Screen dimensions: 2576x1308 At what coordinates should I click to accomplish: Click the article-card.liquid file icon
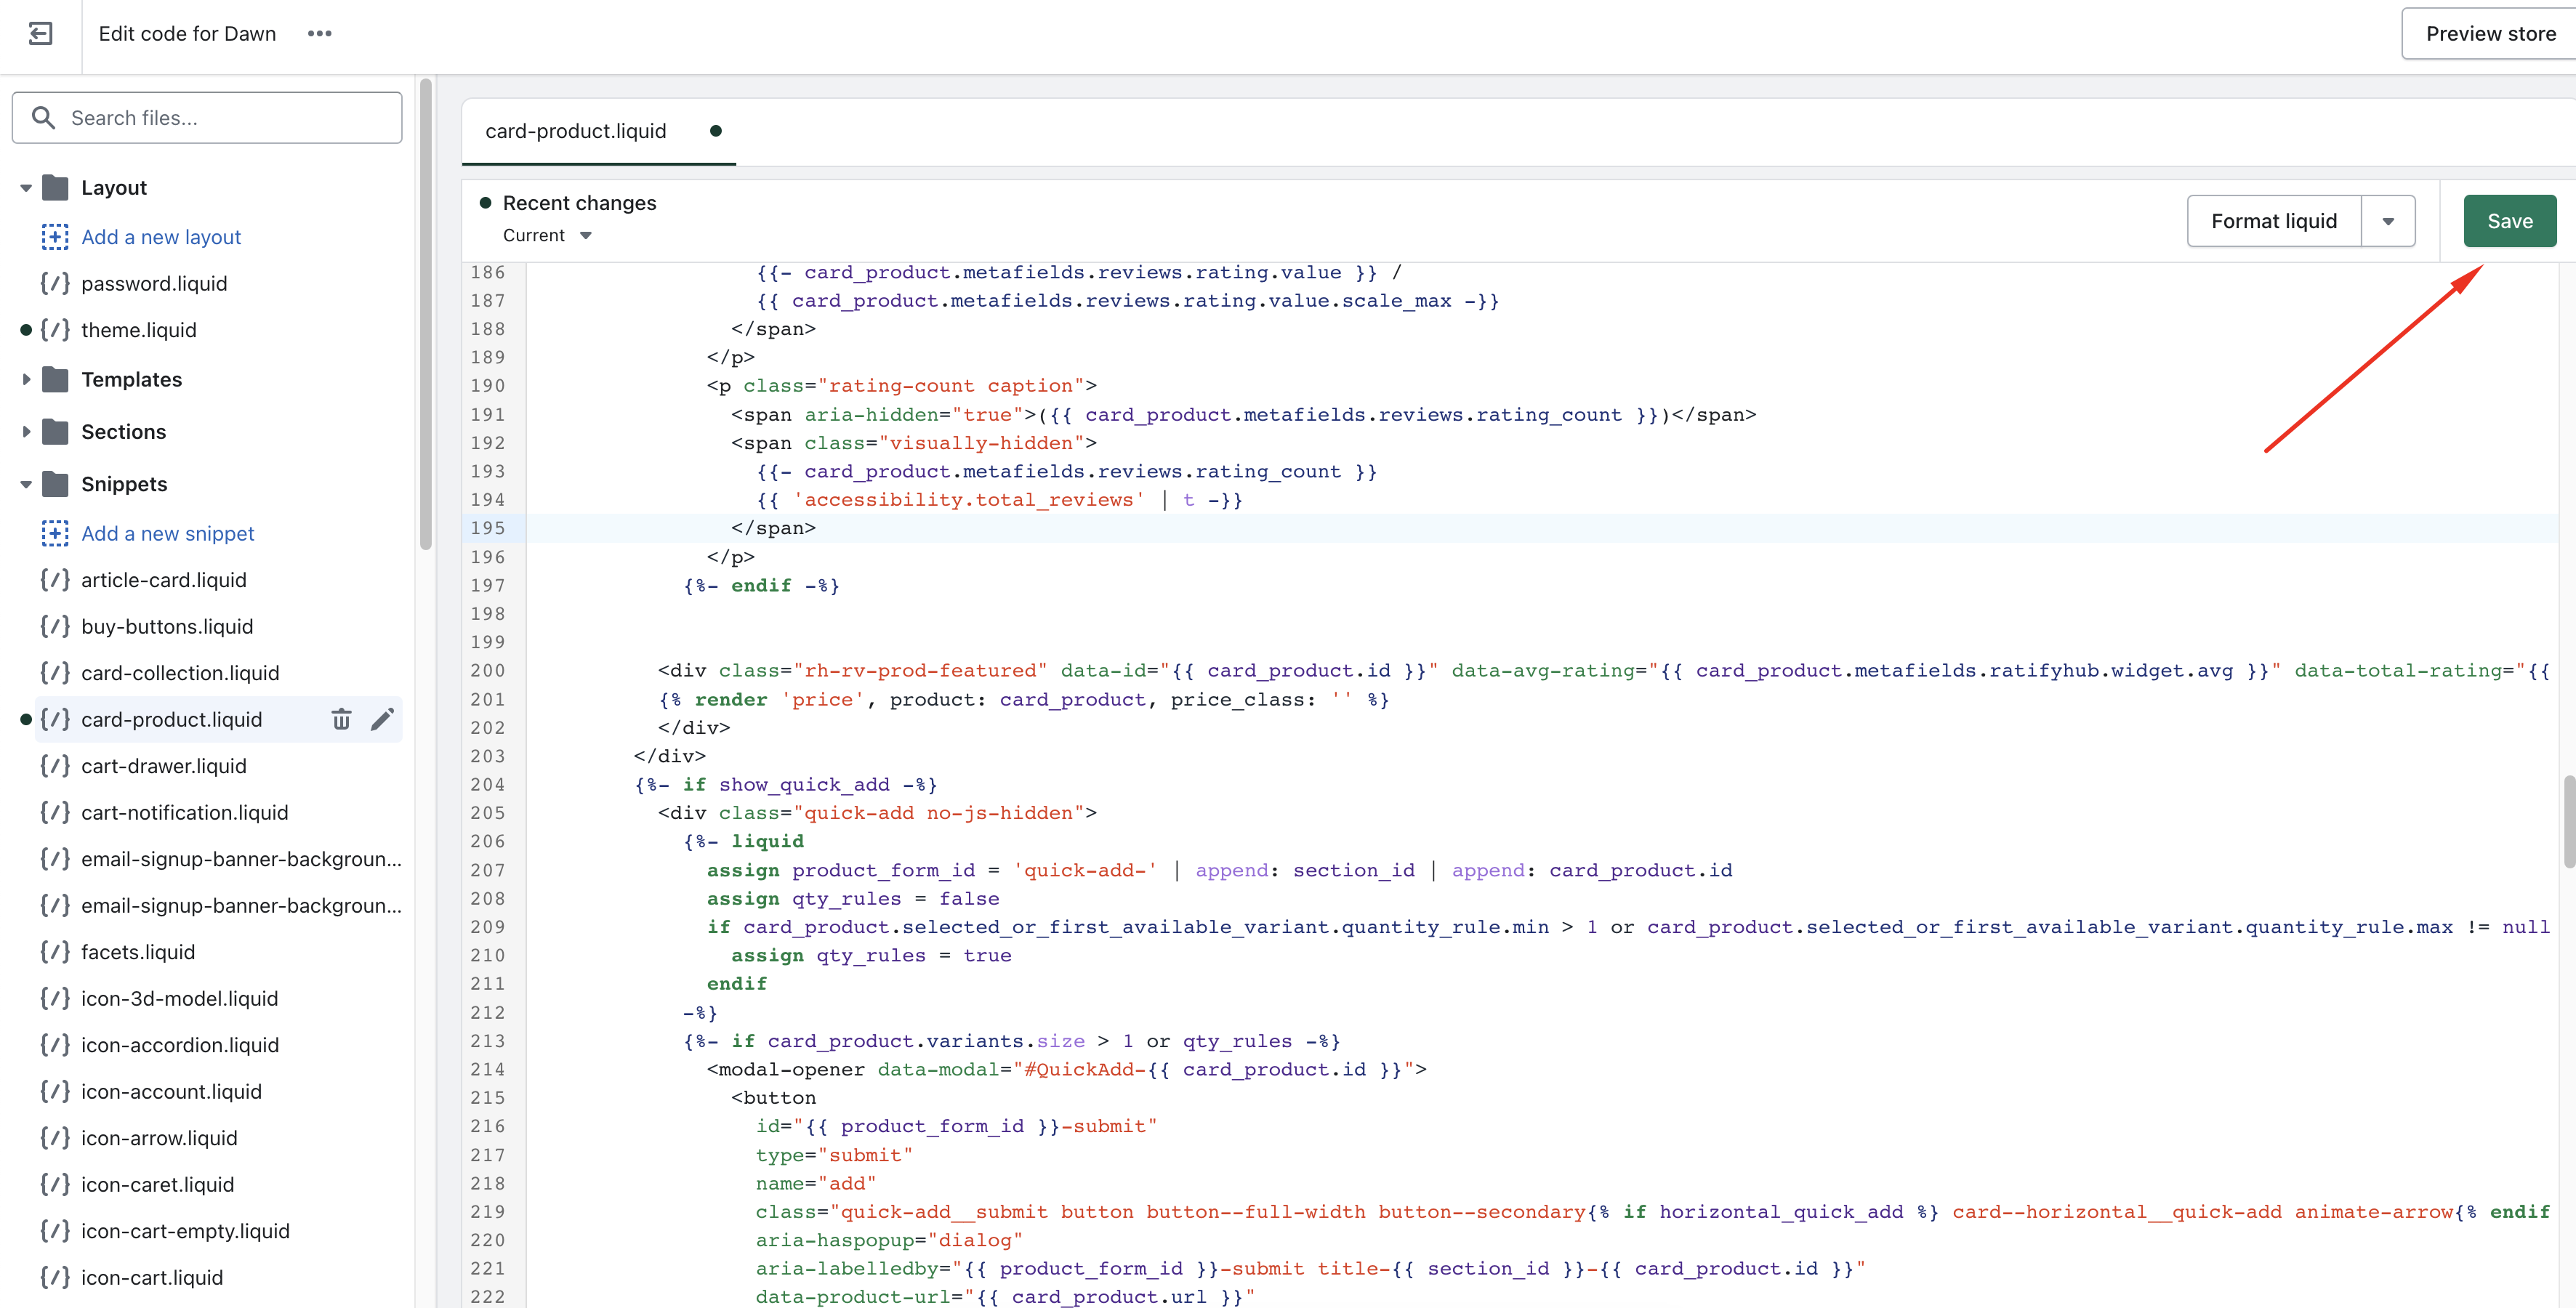55,580
